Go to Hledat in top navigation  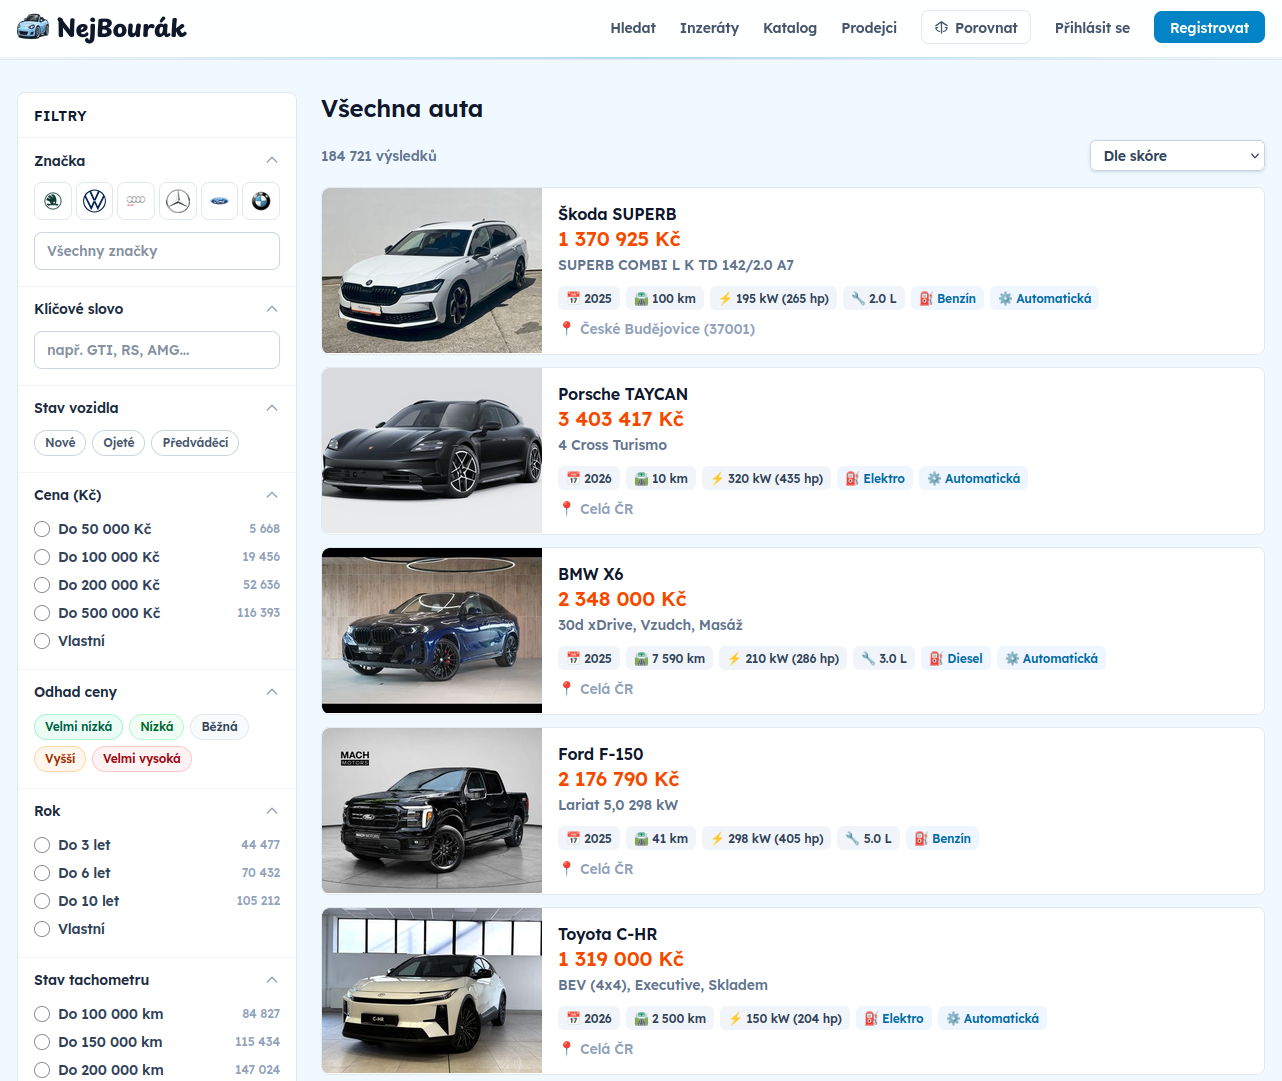tap(633, 28)
